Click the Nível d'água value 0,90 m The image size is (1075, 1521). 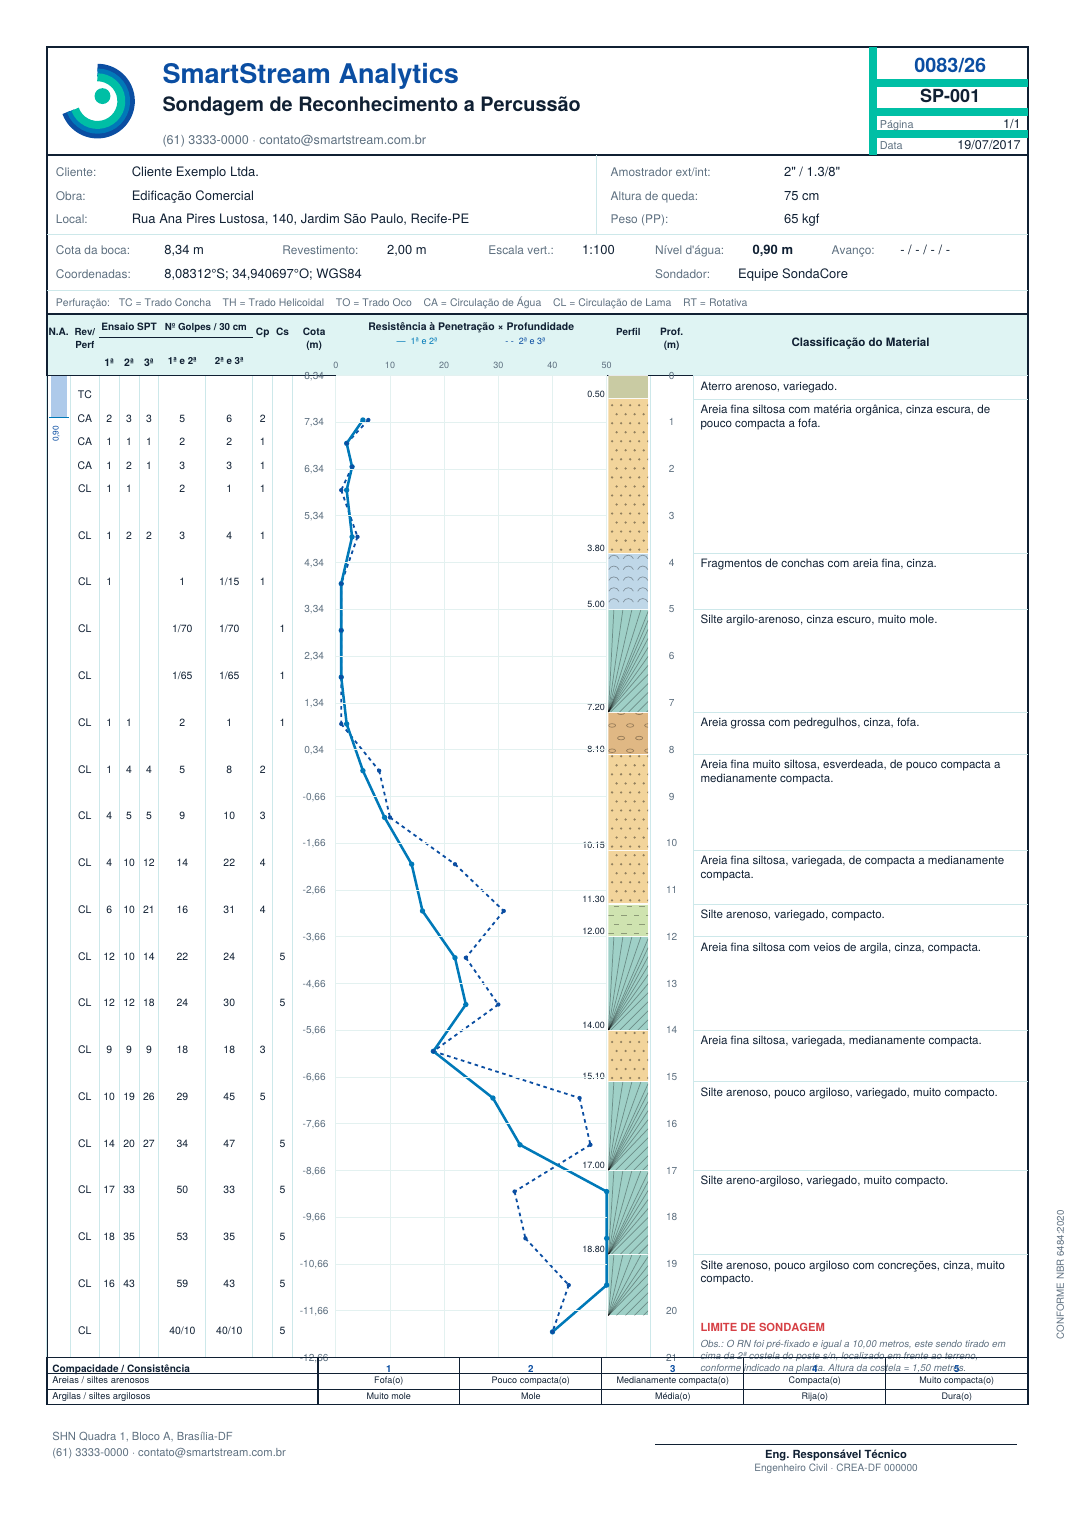click(772, 250)
